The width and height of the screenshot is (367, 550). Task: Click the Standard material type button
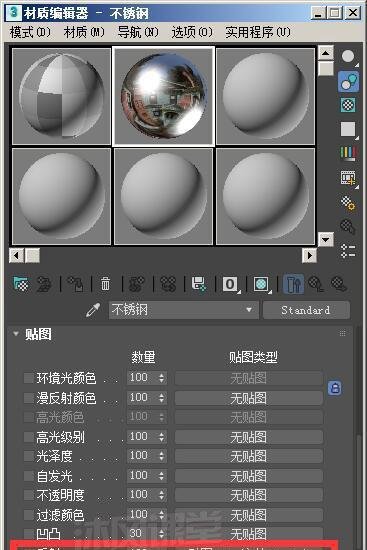(306, 310)
